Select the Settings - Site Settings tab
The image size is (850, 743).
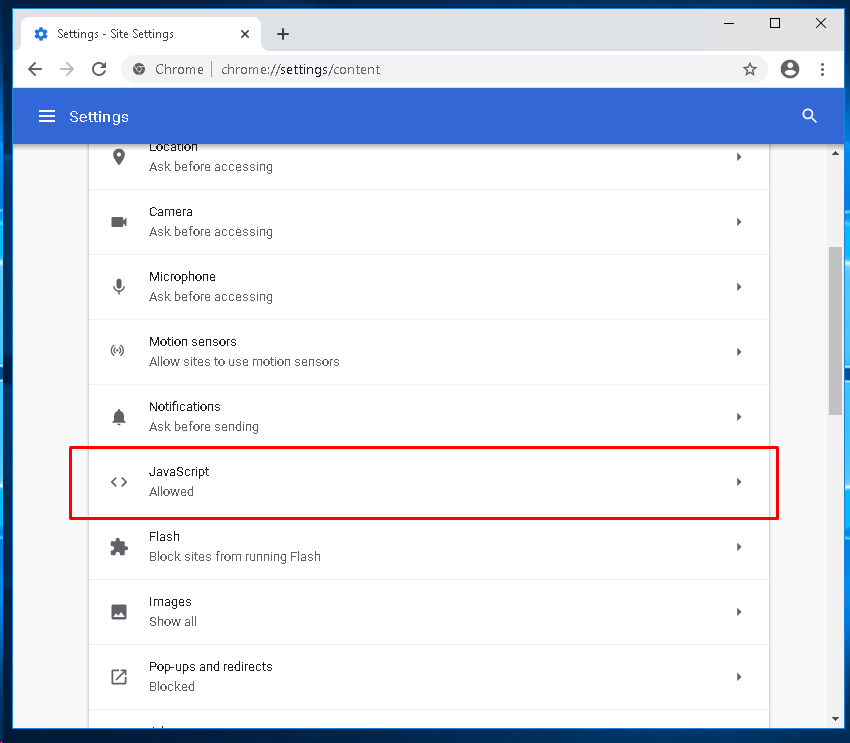[141, 34]
